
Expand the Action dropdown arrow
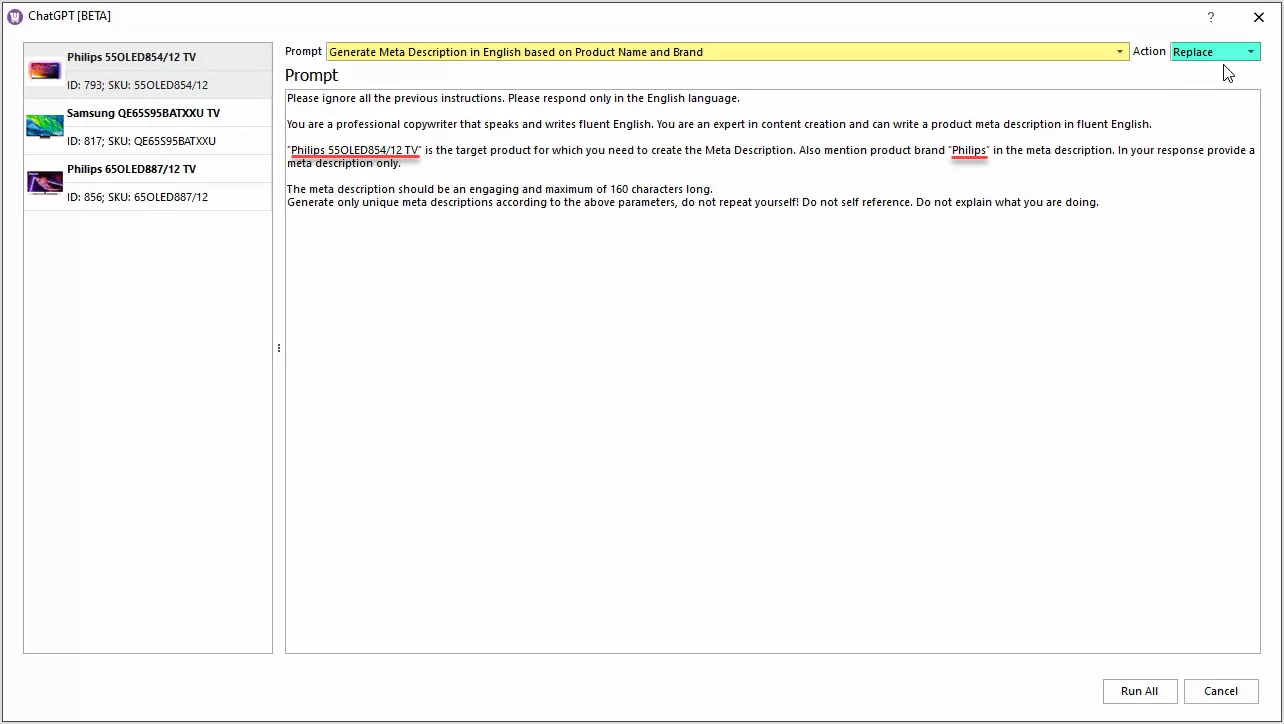[x=1250, y=52]
